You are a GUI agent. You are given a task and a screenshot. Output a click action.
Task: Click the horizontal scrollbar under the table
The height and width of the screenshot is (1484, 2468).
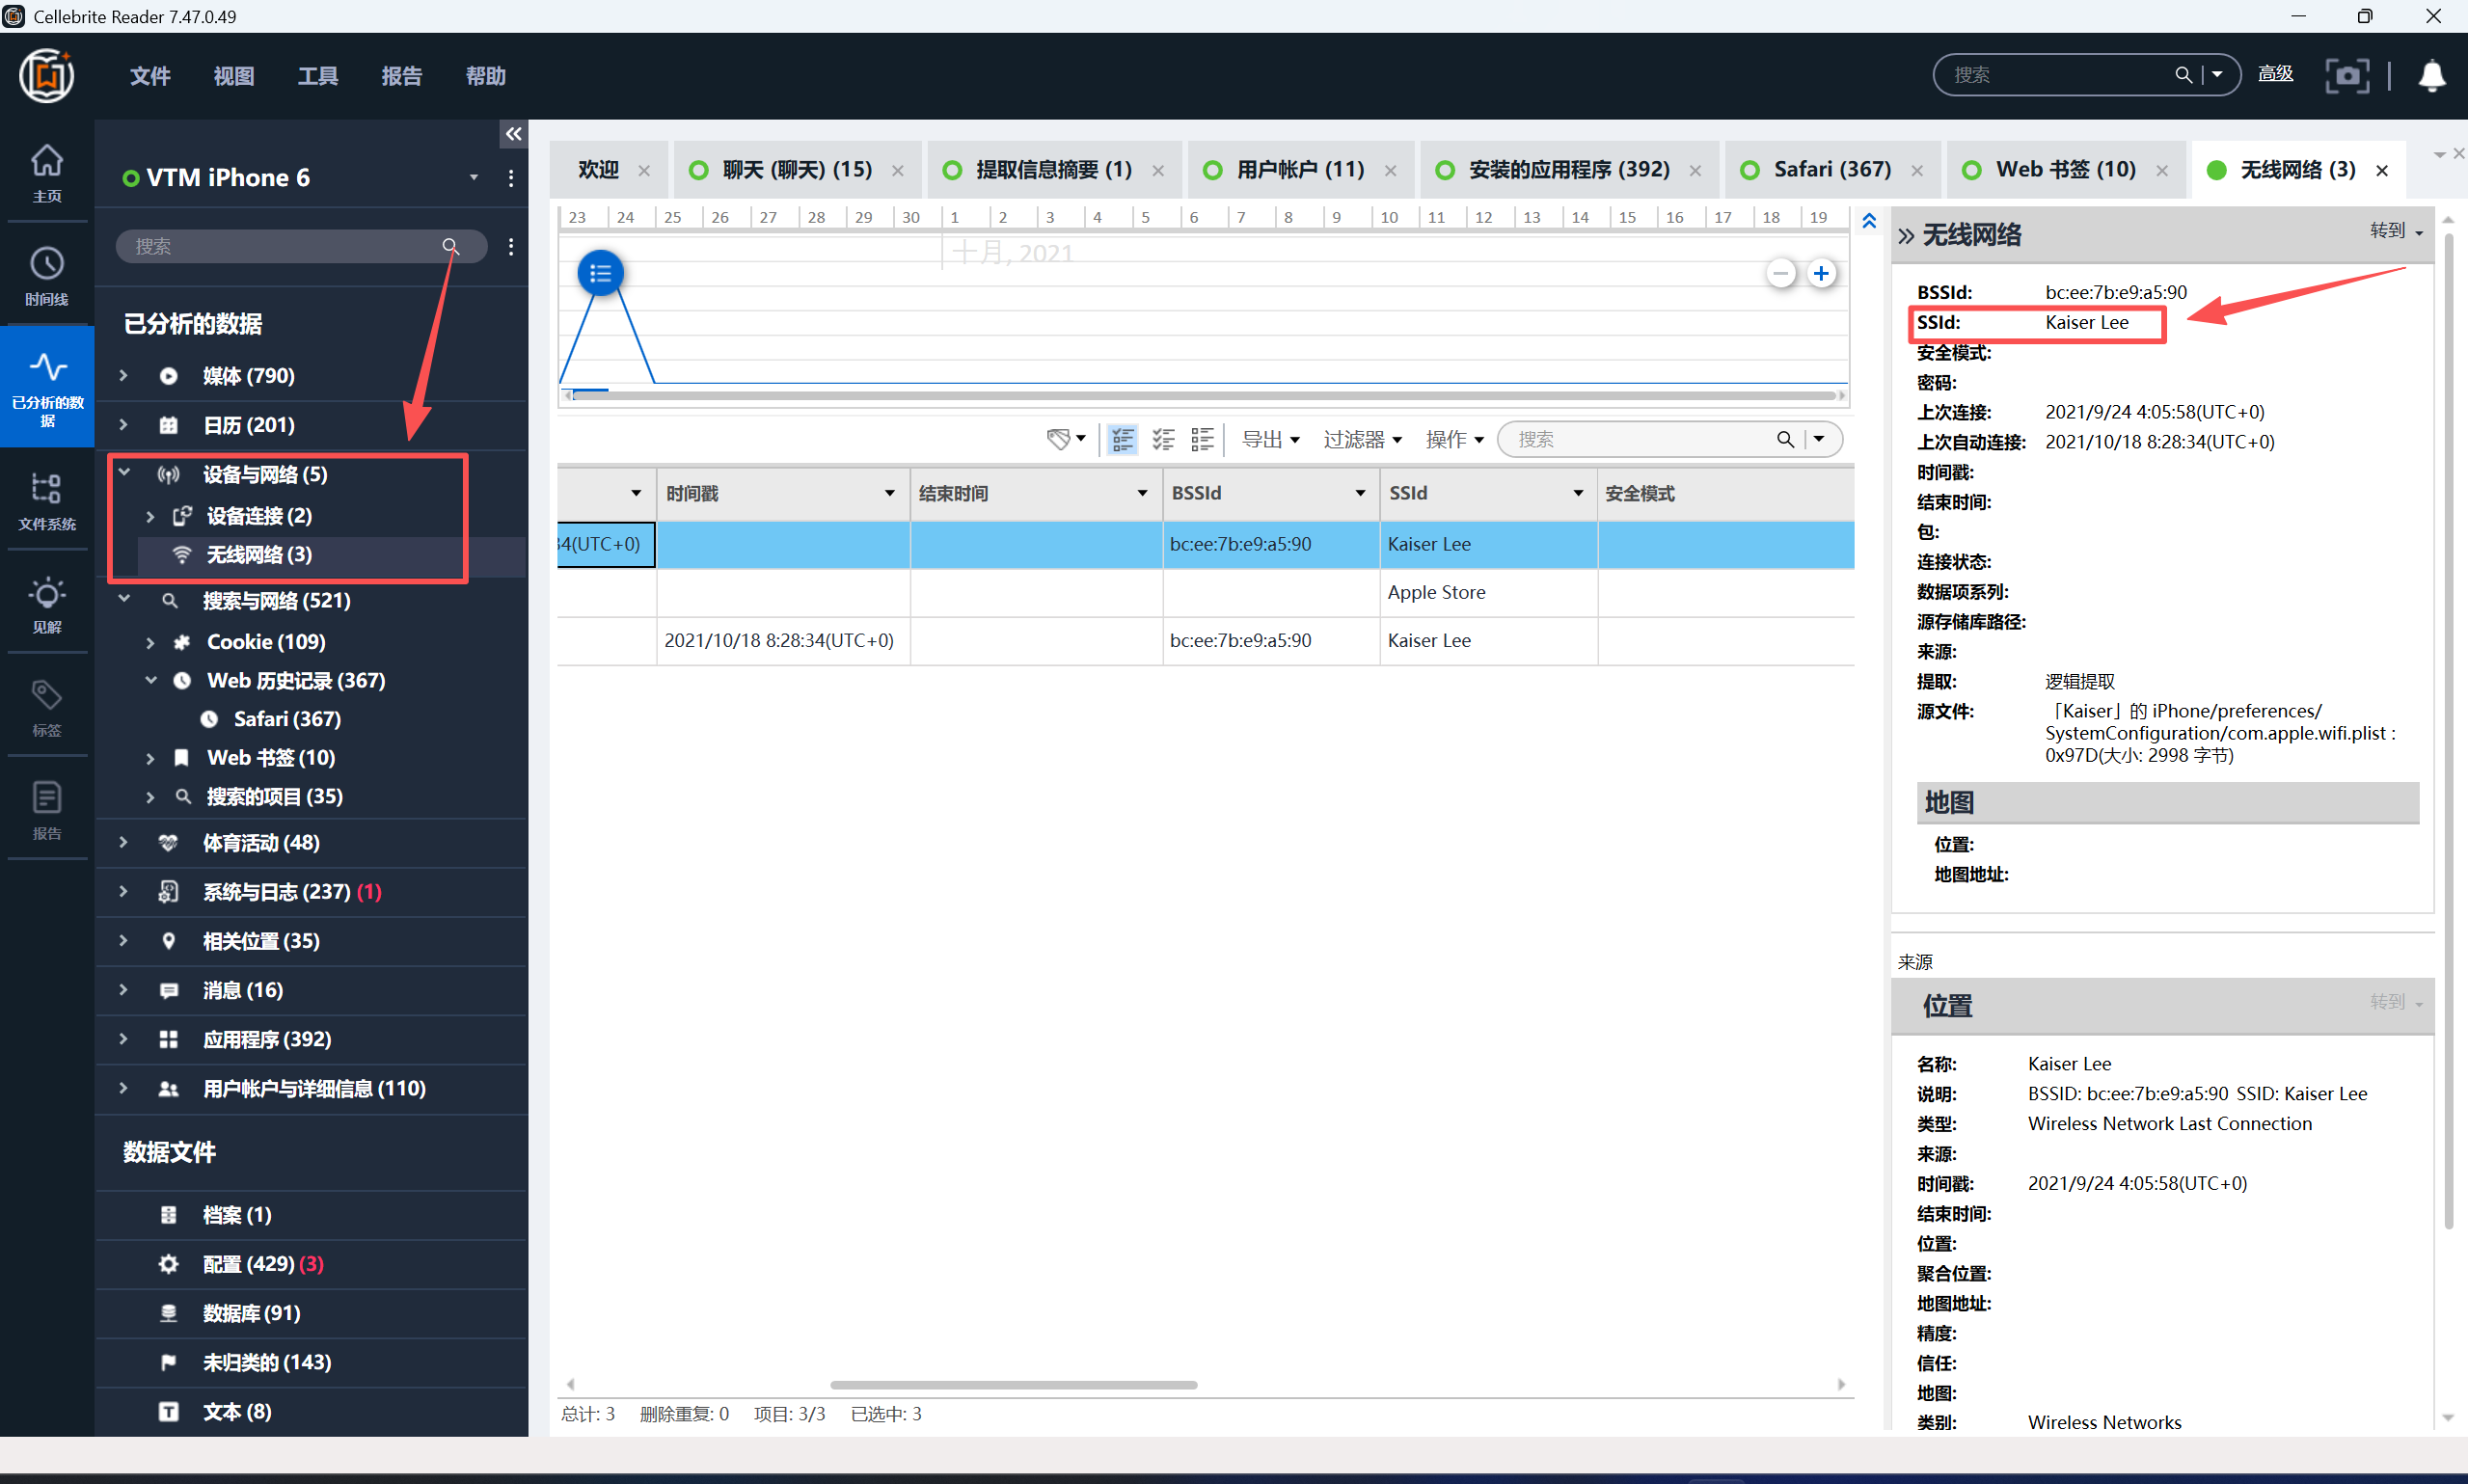click(x=1013, y=1384)
